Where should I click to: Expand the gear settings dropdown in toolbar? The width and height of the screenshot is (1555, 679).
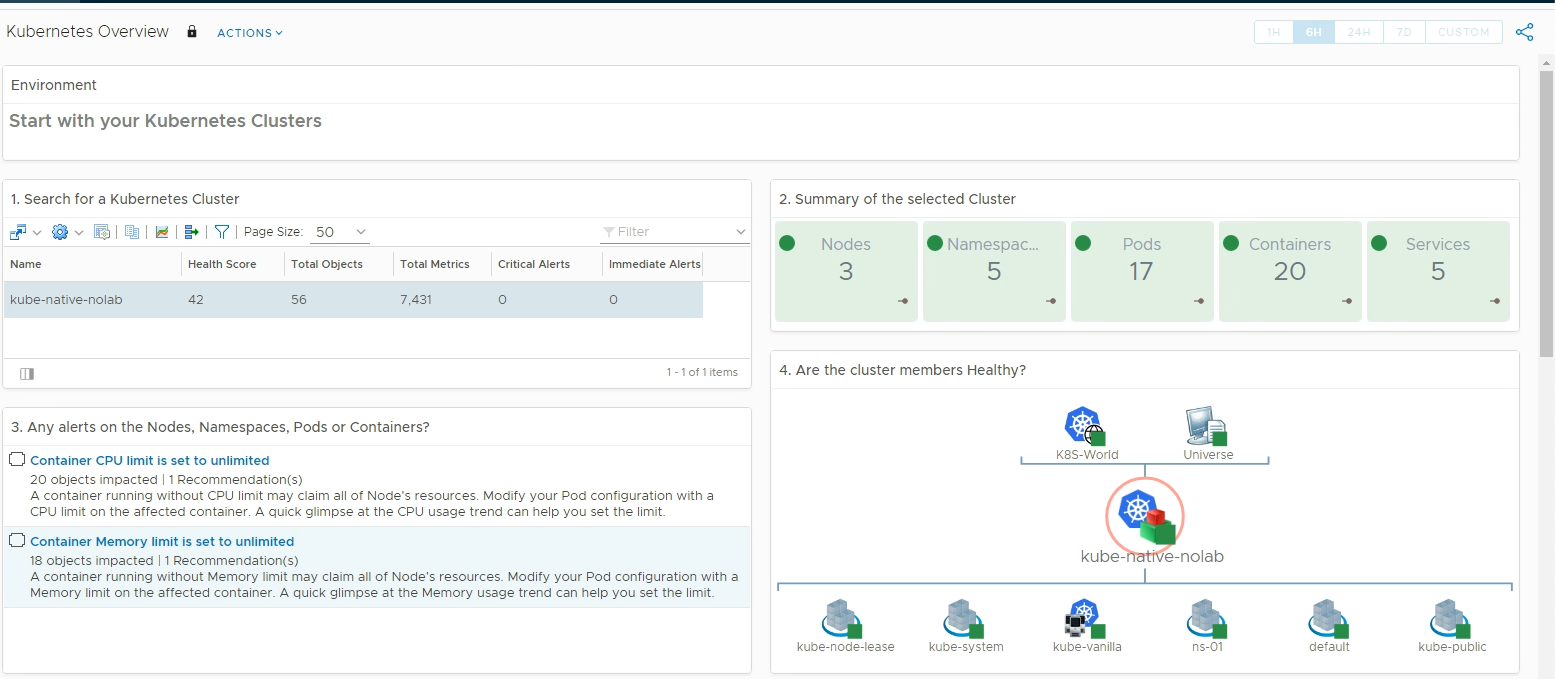(x=67, y=232)
